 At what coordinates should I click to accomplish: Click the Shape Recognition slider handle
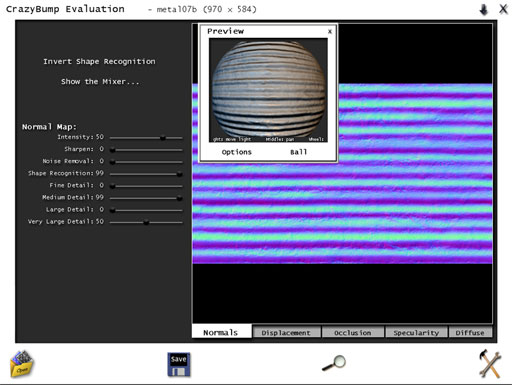coord(179,174)
